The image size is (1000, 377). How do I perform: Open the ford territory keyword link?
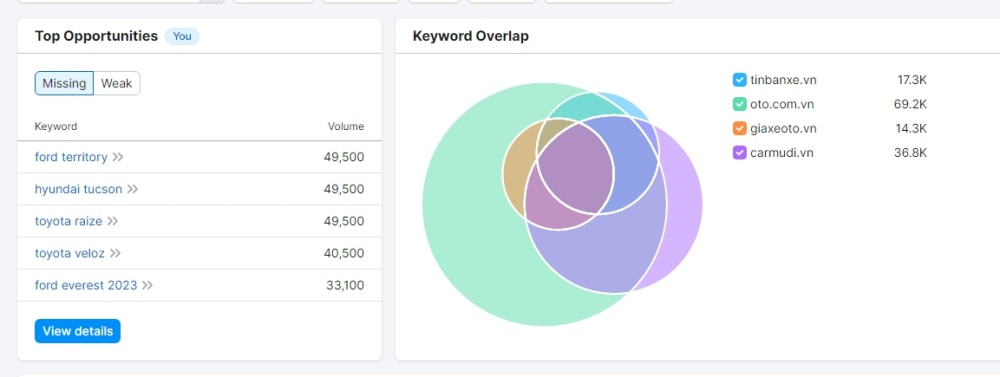(71, 157)
